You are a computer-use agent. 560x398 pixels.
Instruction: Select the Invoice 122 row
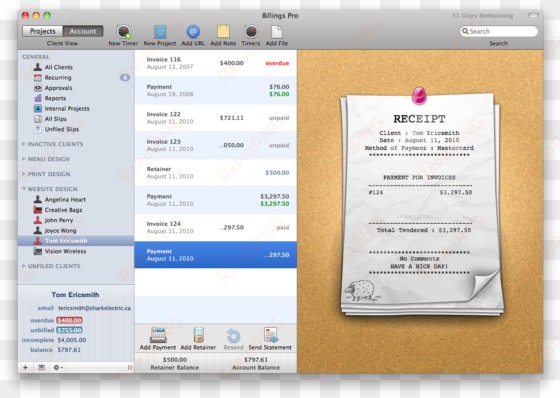pyautogui.click(x=216, y=118)
